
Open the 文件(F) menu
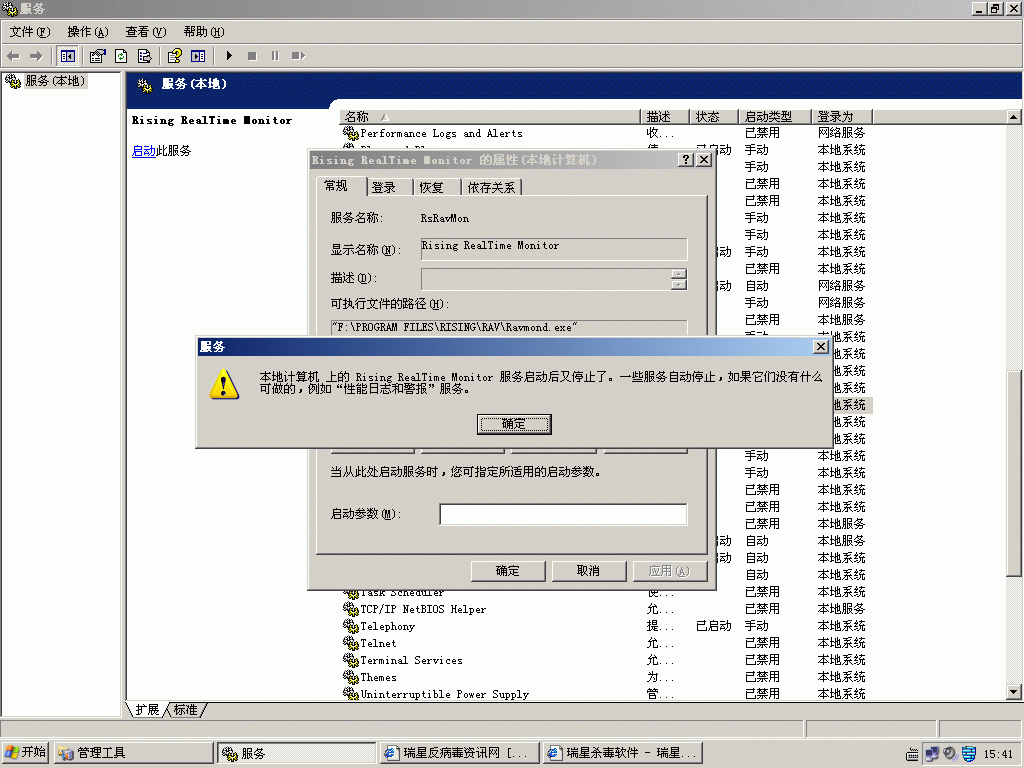click(x=29, y=32)
